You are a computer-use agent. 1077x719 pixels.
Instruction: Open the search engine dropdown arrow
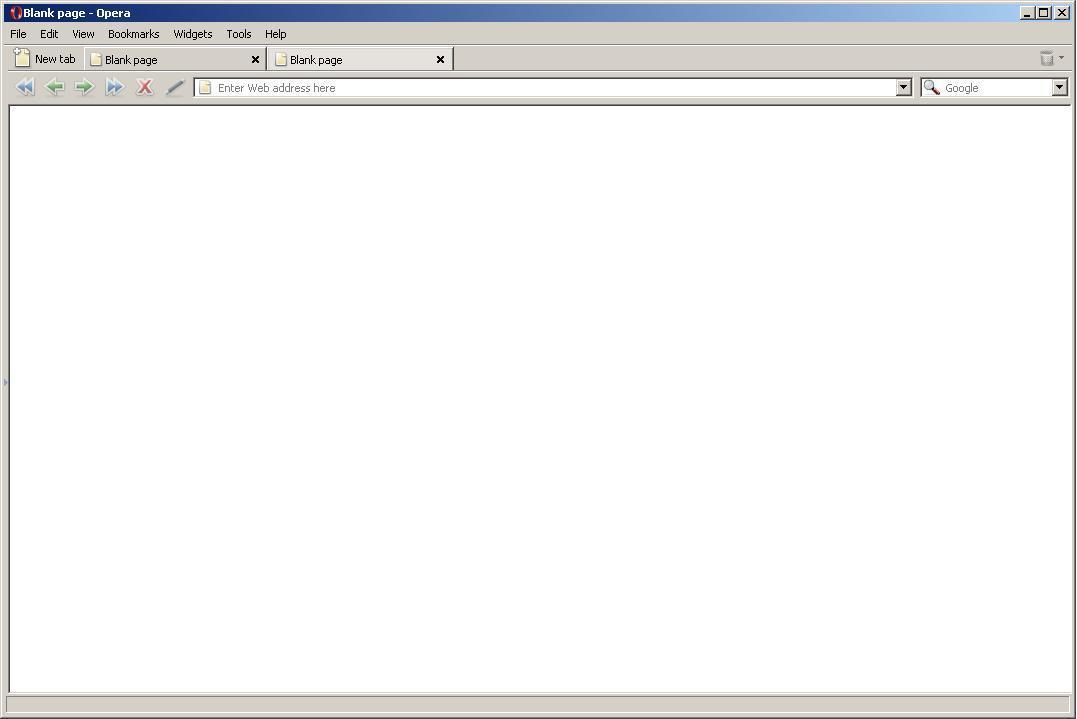[x=1059, y=87]
